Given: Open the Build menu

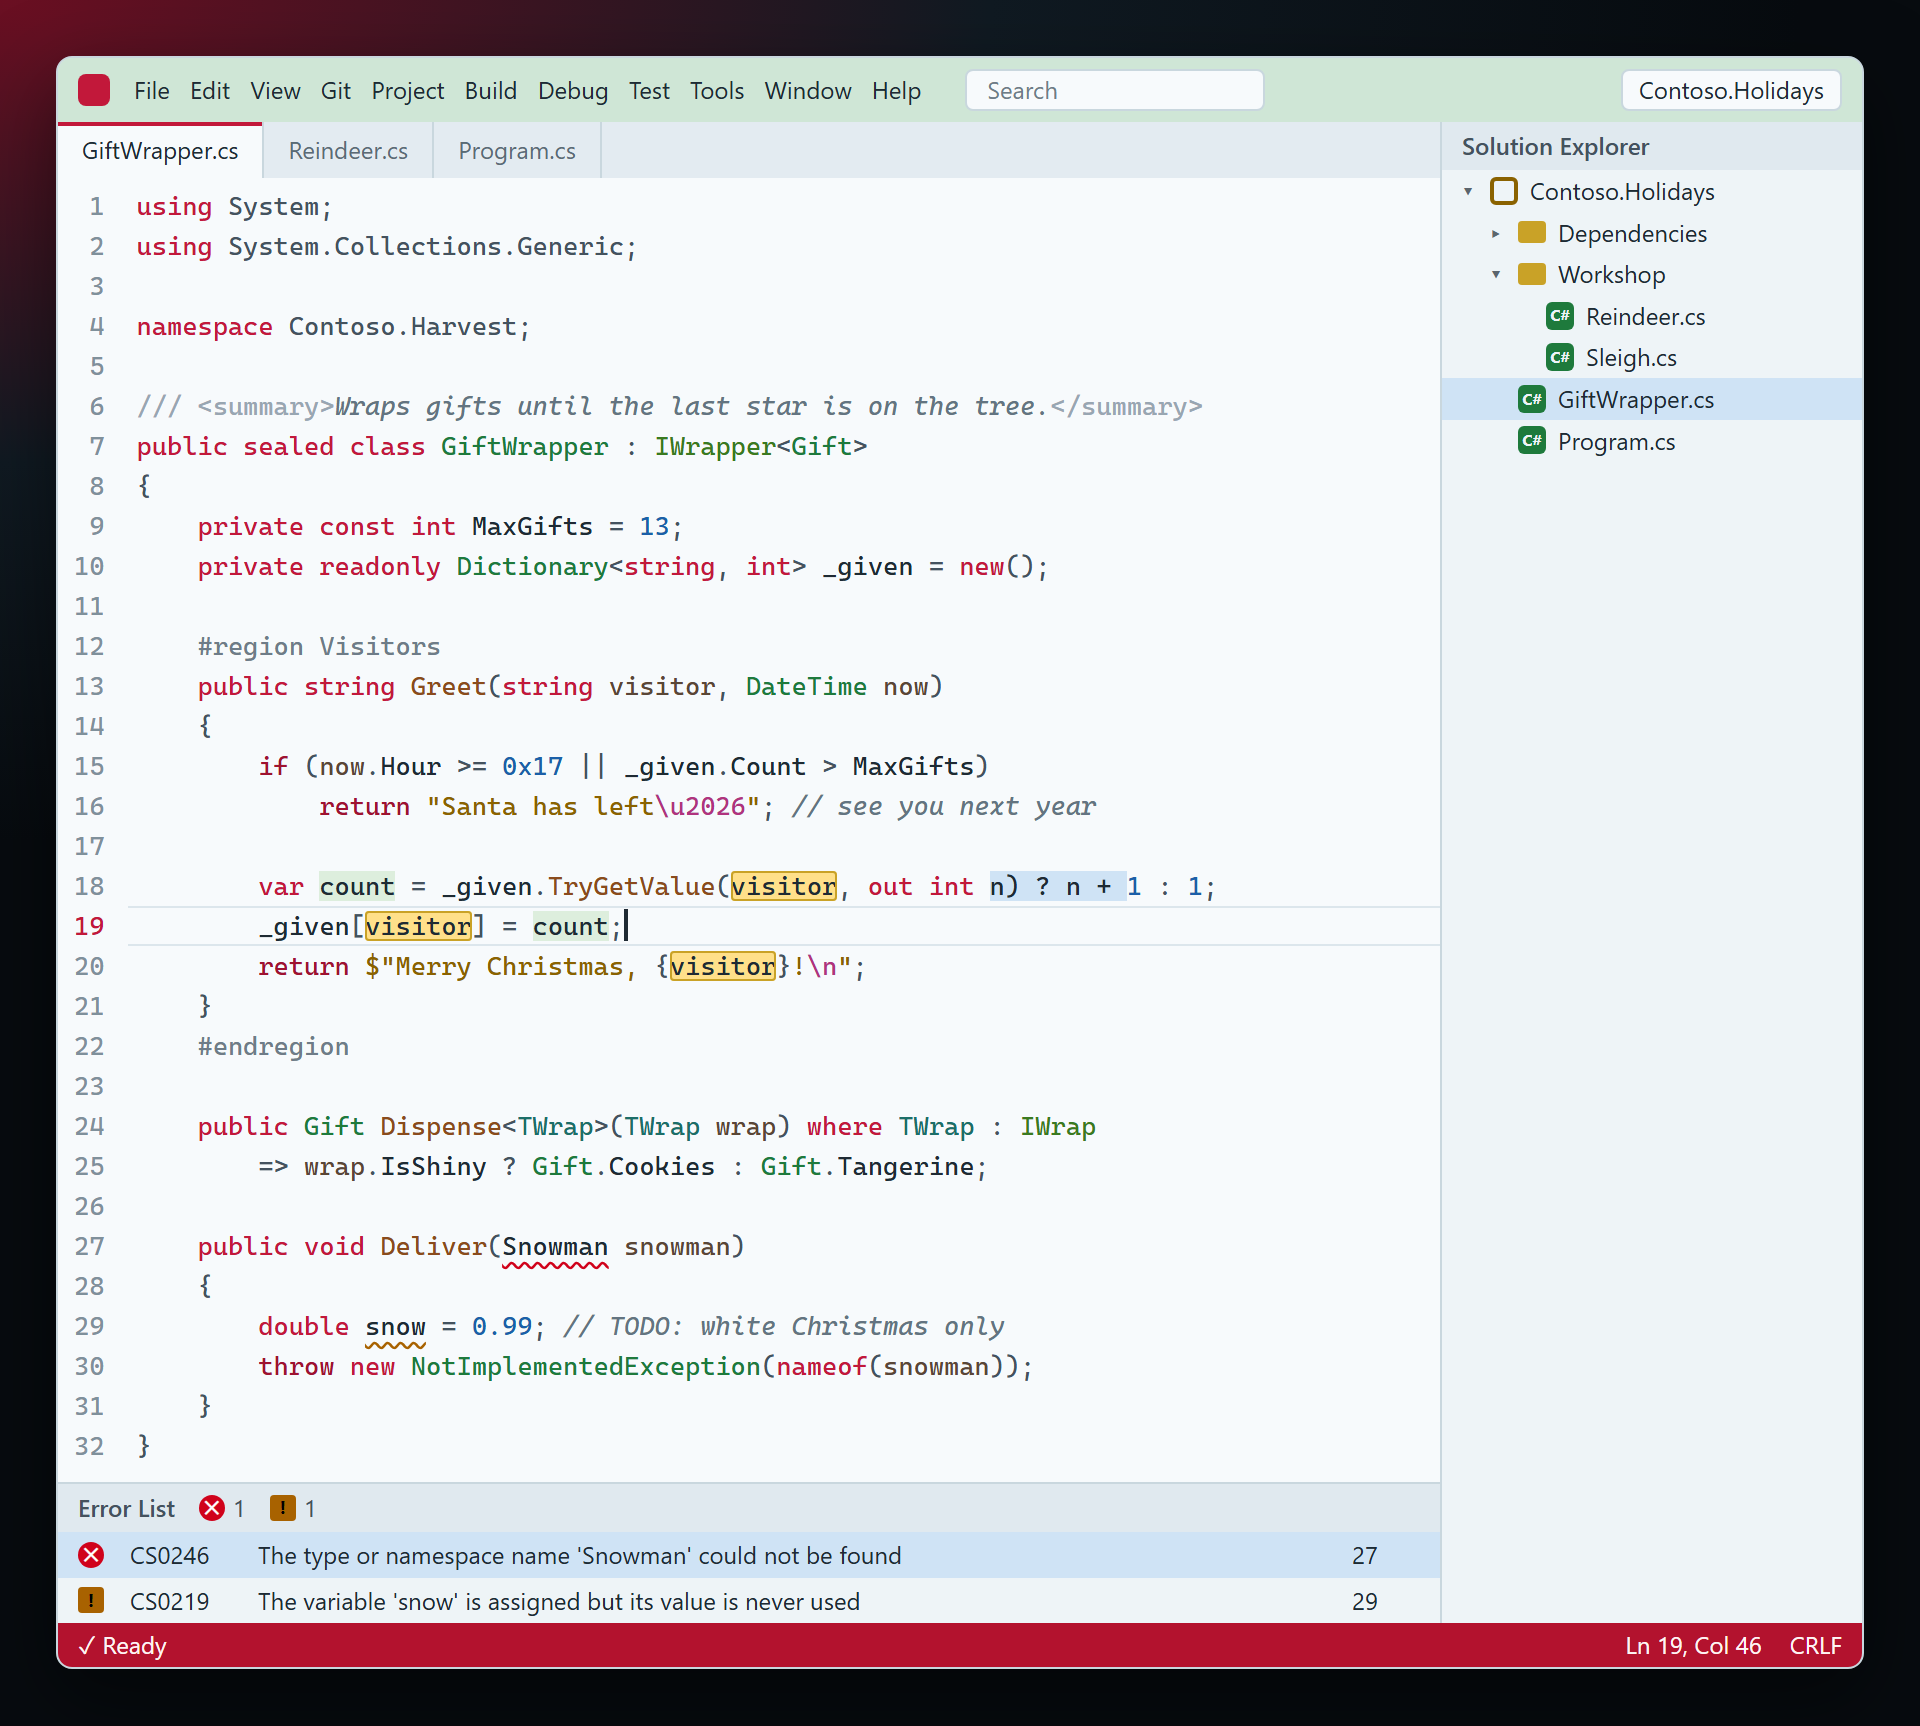Looking at the screenshot, I should pos(491,91).
